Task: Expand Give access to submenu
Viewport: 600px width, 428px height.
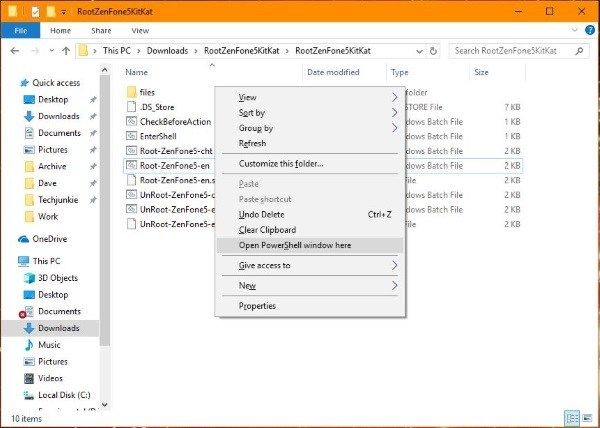Action: coord(311,265)
